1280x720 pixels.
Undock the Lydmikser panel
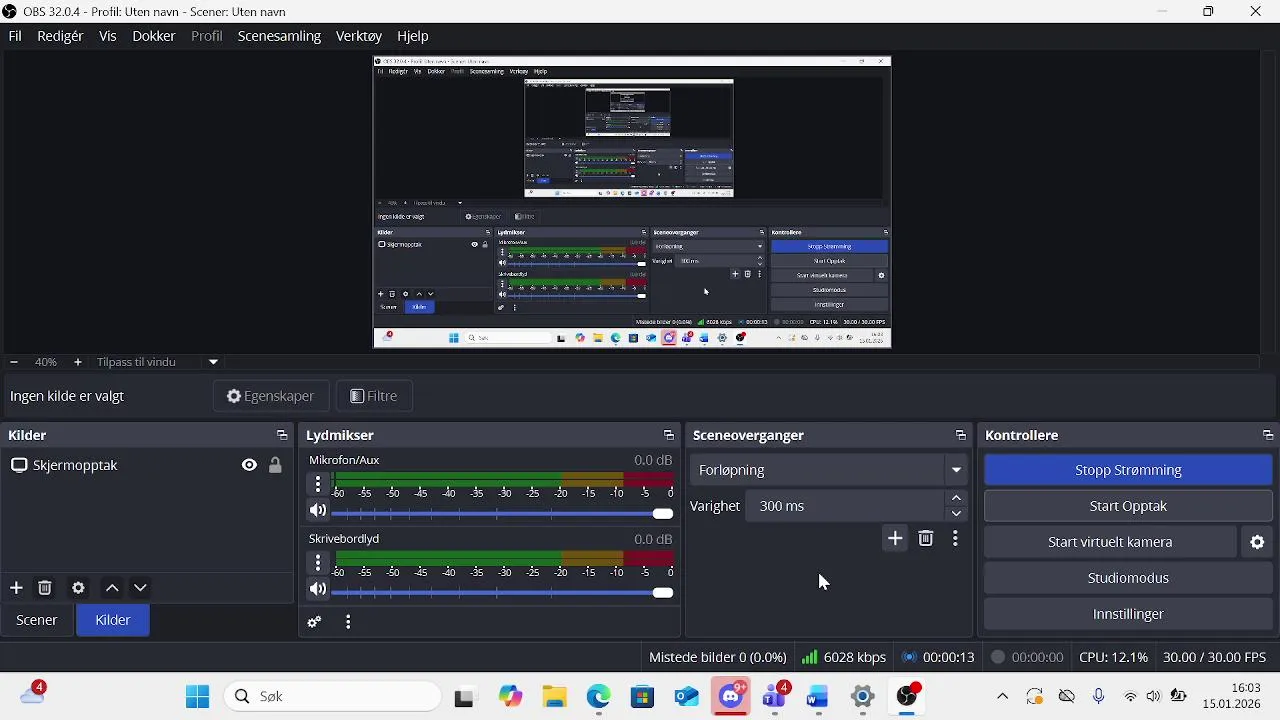click(x=669, y=435)
